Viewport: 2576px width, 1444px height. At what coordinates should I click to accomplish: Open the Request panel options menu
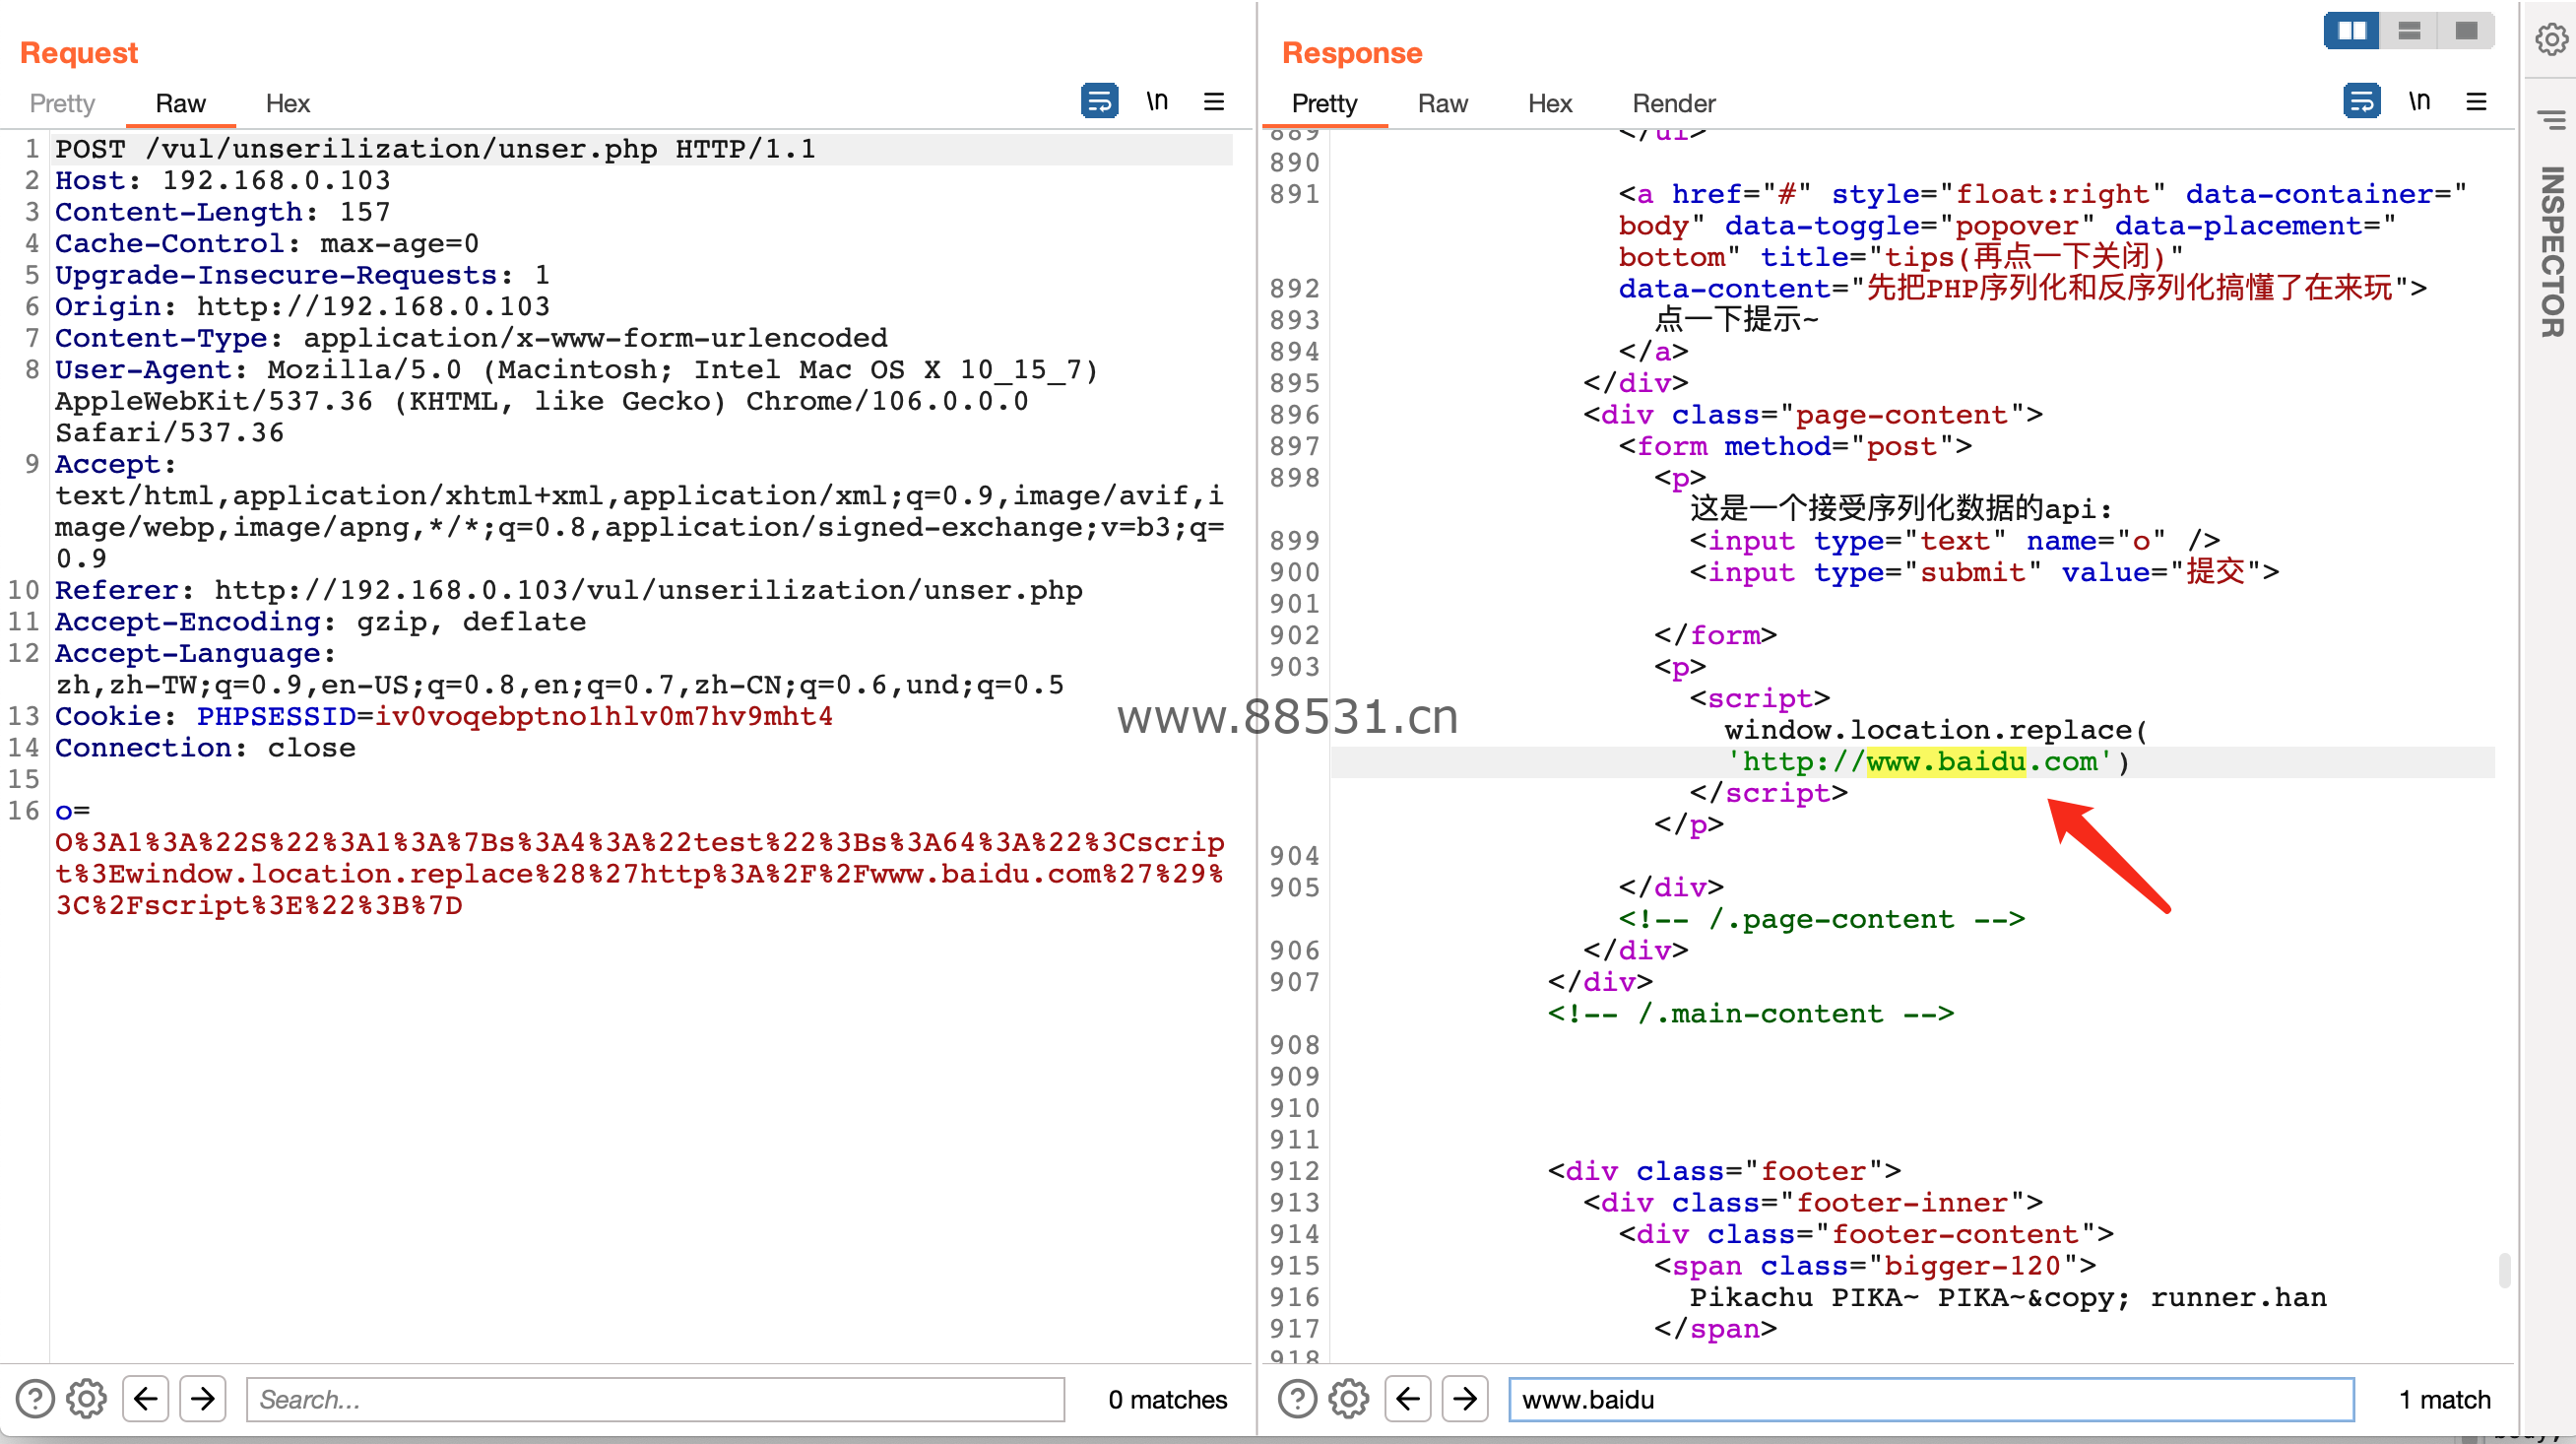point(1214,101)
